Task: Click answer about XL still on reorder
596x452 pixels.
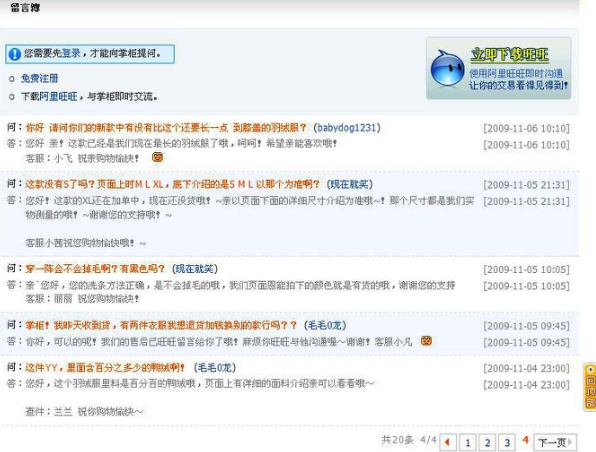Action: 250,208
